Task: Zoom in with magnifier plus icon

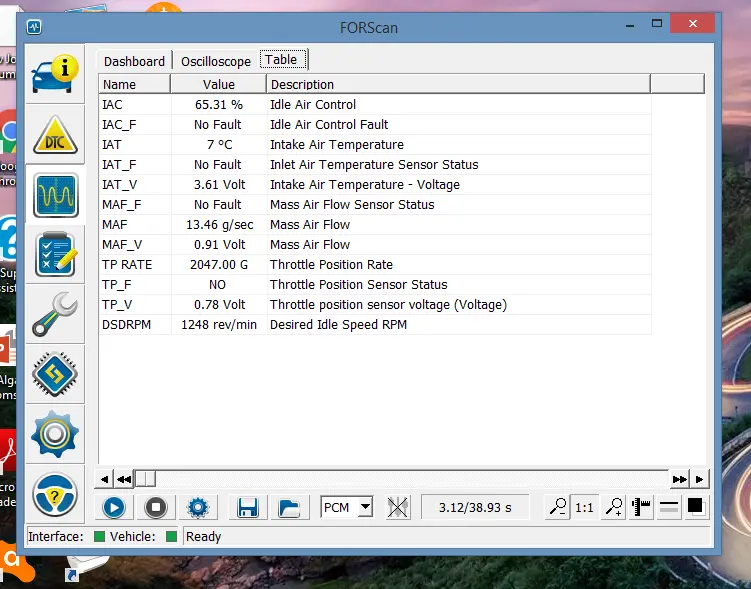Action: click(x=614, y=507)
